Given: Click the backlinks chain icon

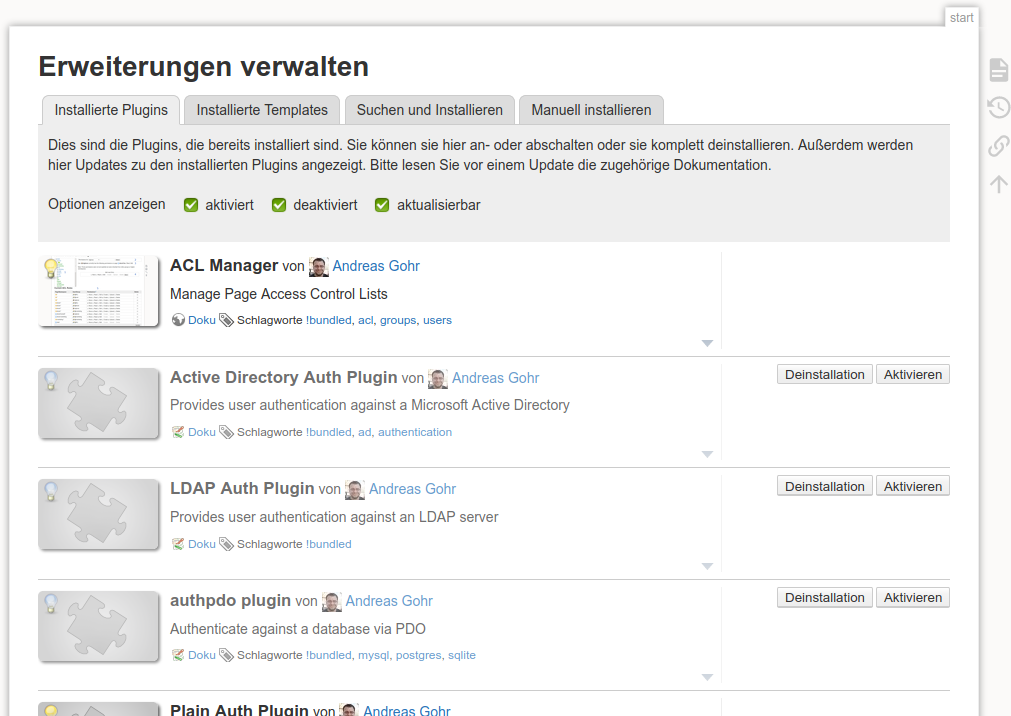Looking at the screenshot, I should 998,146.
